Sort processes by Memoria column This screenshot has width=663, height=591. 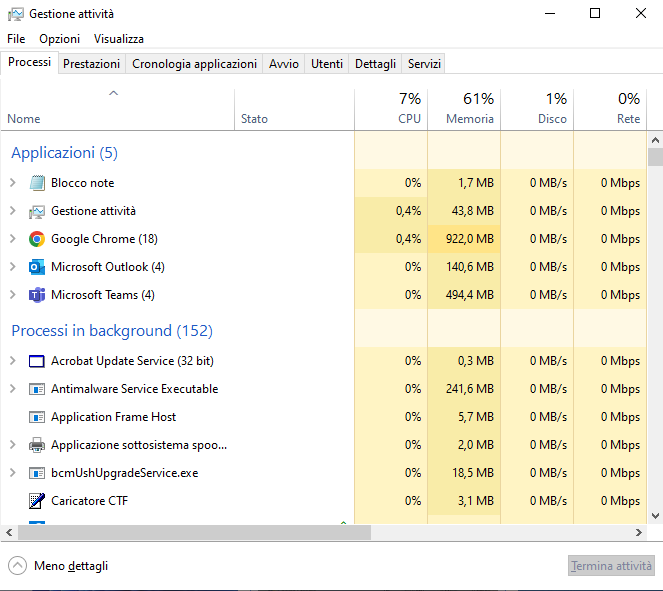point(464,109)
